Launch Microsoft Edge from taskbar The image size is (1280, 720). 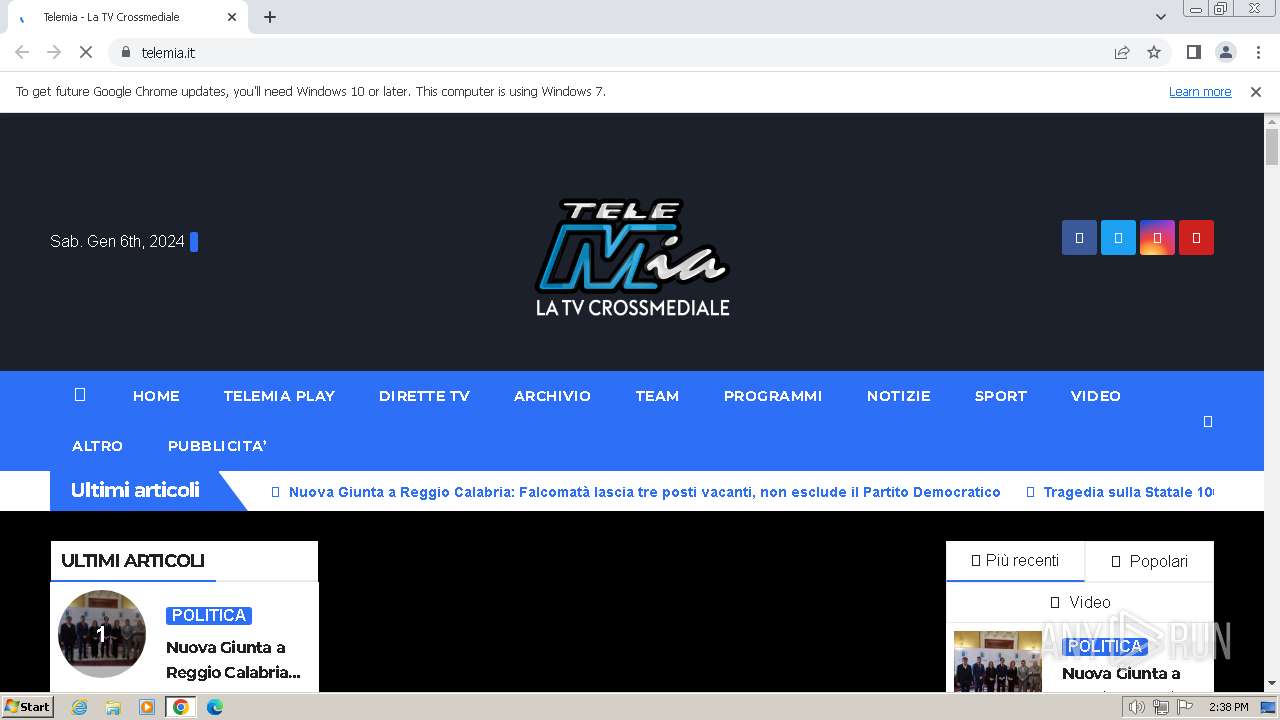pyautogui.click(x=214, y=707)
